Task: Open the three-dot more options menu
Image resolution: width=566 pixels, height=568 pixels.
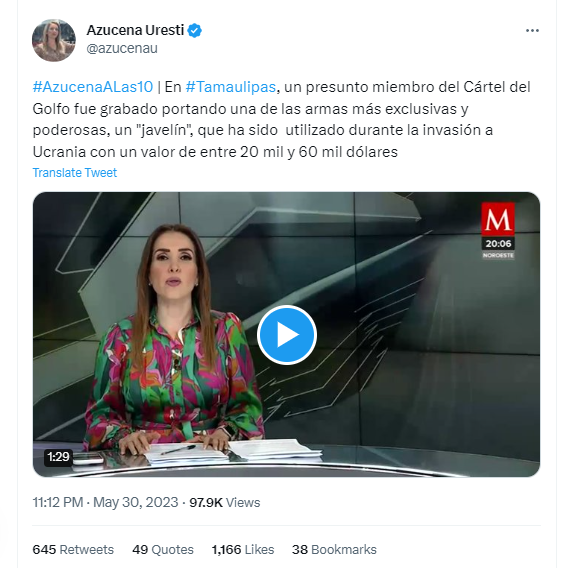Action: pyautogui.click(x=532, y=31)
